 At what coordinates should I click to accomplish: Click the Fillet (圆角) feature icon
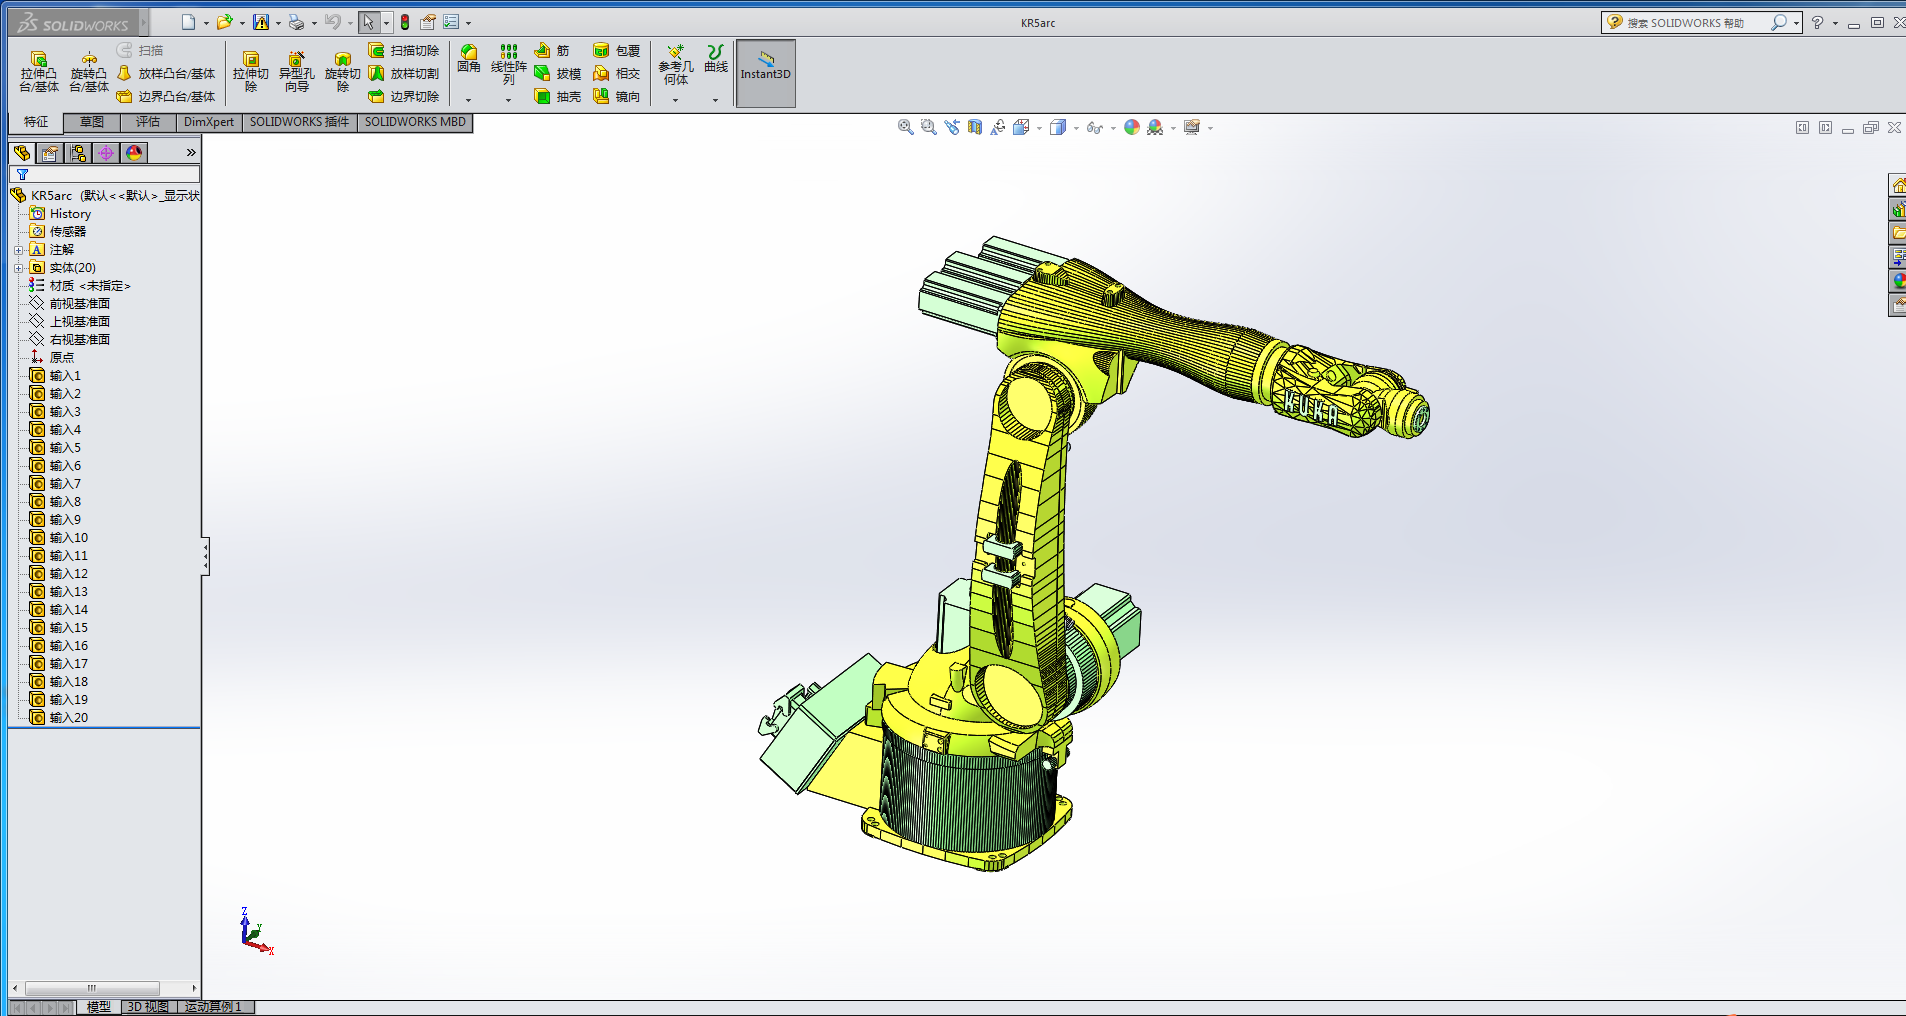click(x=468, y=59)
